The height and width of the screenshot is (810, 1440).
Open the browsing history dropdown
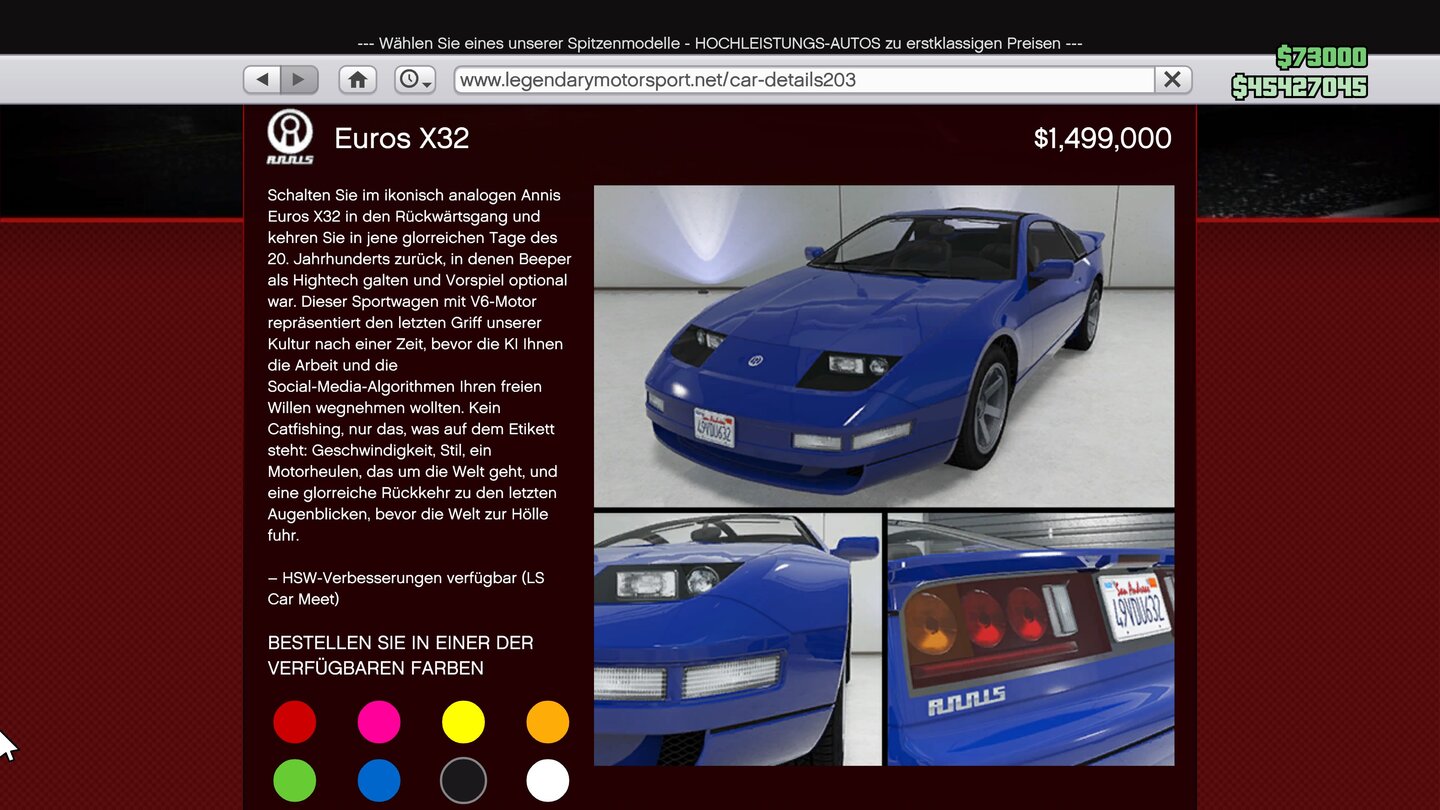tap(414, 79)
